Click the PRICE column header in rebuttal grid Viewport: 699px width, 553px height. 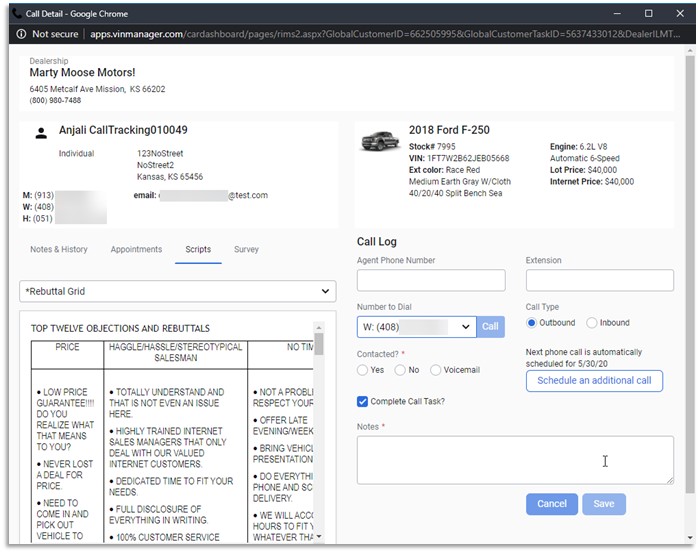coord(67,347)
